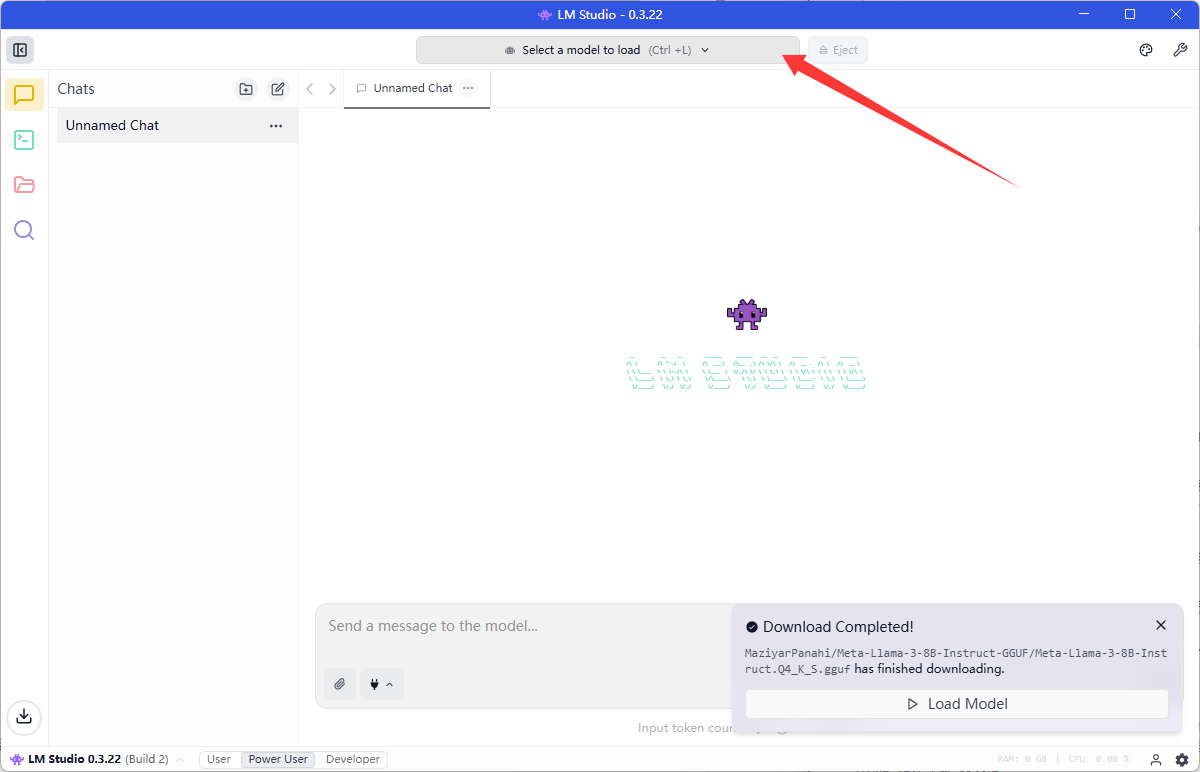Open settings wrench icon top right

point(1180,50)
